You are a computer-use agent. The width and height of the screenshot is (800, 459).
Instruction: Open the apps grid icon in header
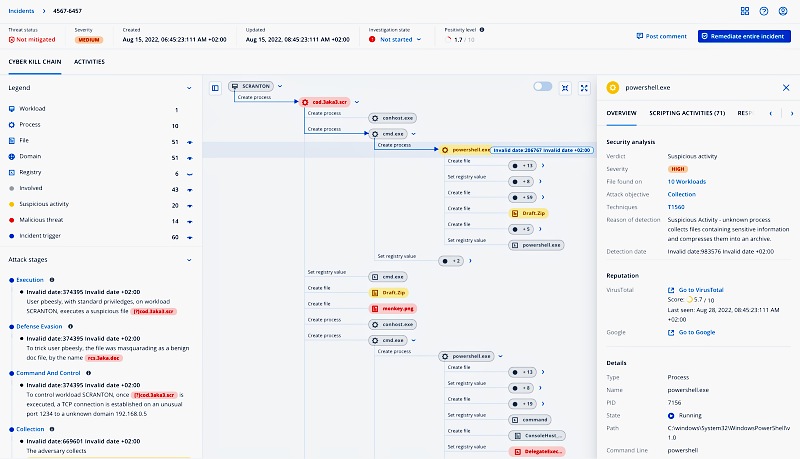[745, 11]
